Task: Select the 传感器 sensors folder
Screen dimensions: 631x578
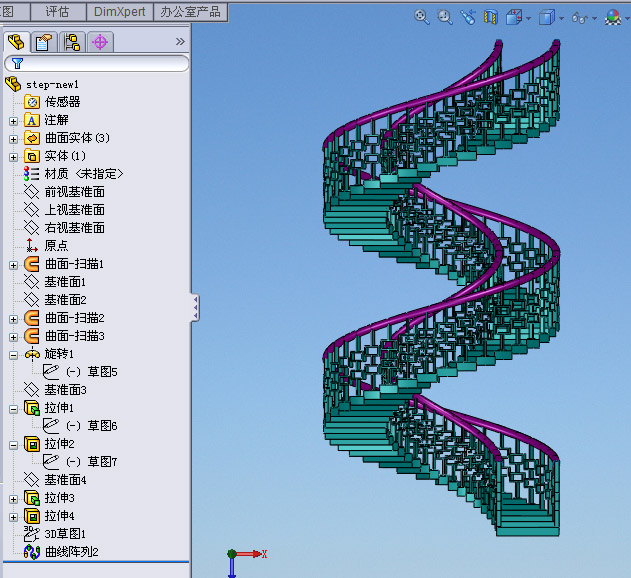Action: pos(62,102)
